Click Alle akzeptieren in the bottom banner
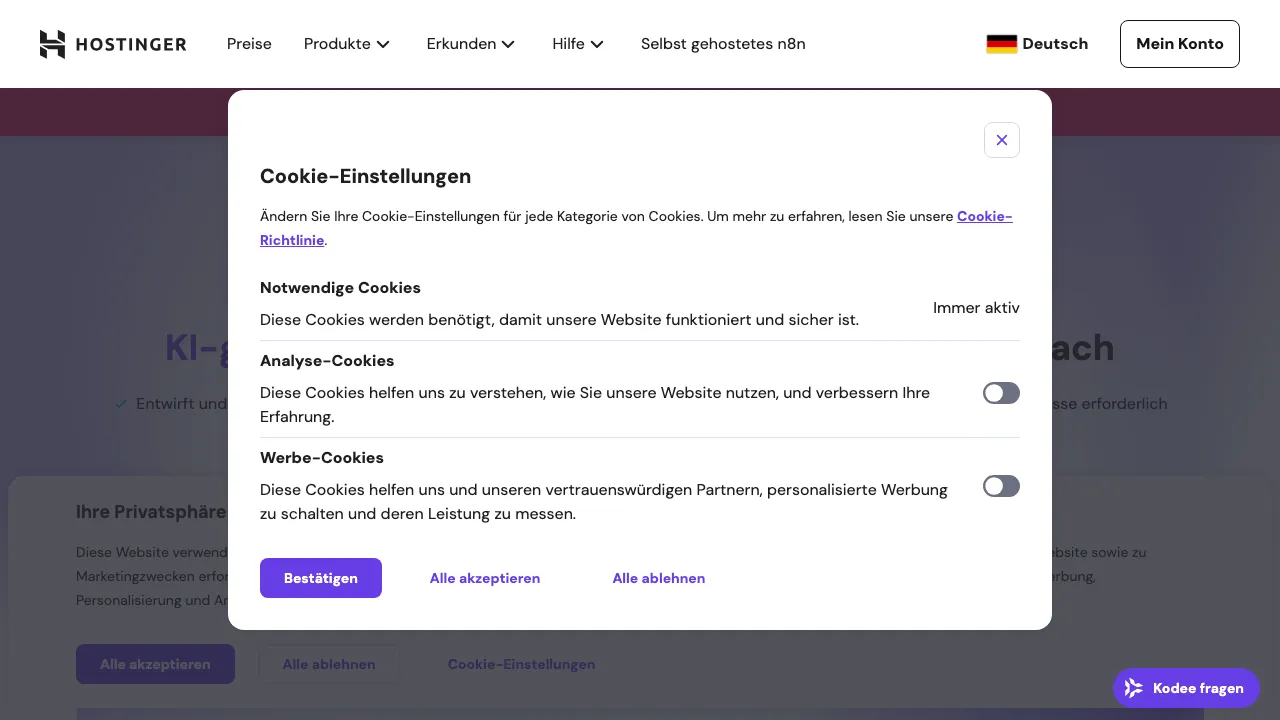This screenshot has height=720, width=1280. coord(155,664)
